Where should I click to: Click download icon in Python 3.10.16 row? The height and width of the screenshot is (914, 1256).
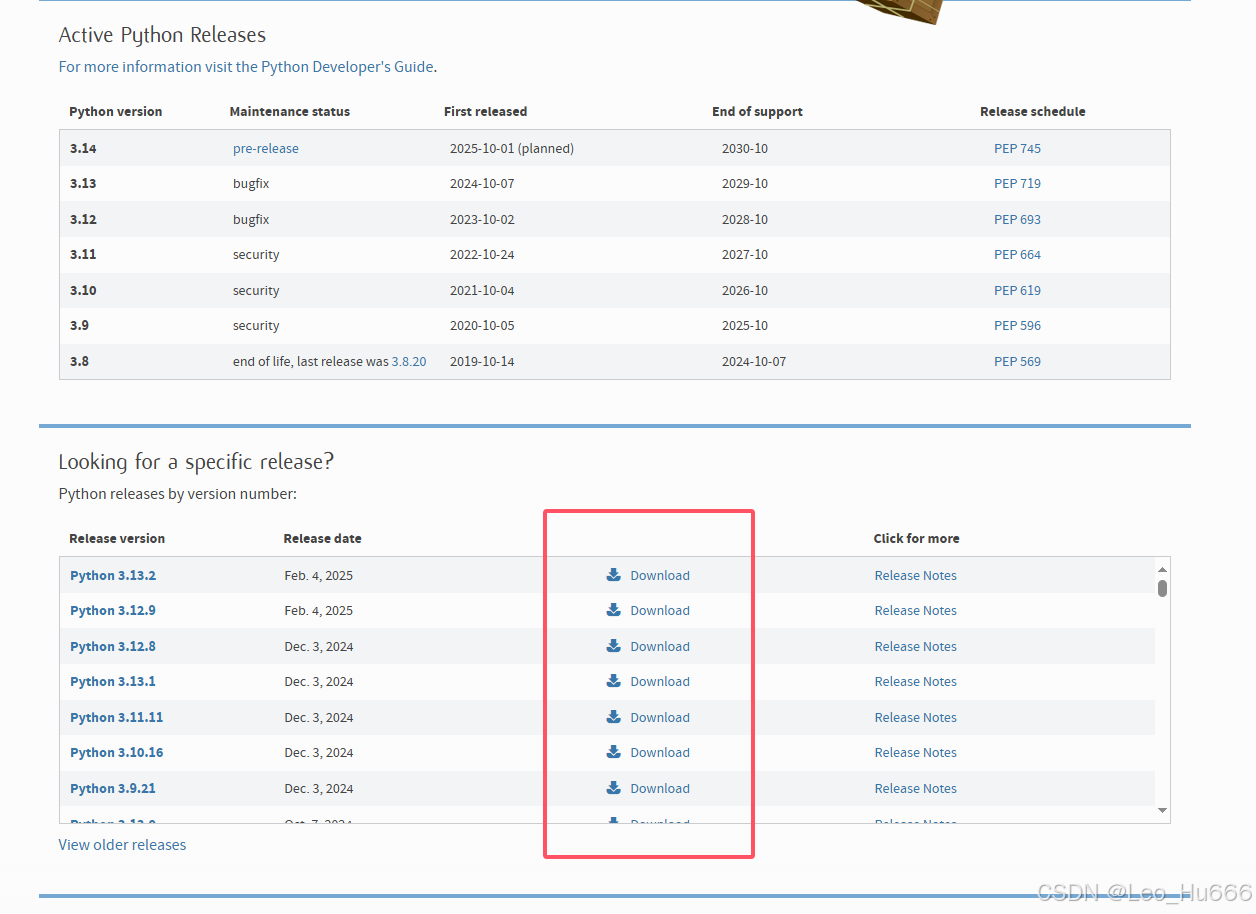click(614, 752)
